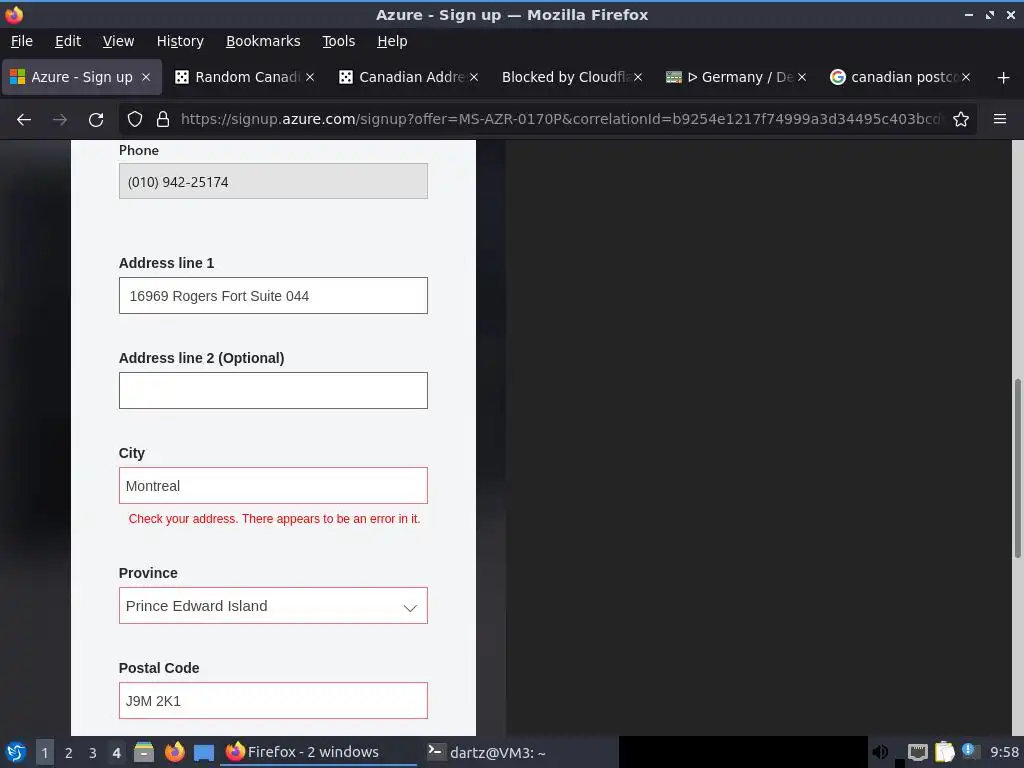The image size is (1024, 768).
Task: Click the Address line 2 optional field
Action: pos(273,391)
